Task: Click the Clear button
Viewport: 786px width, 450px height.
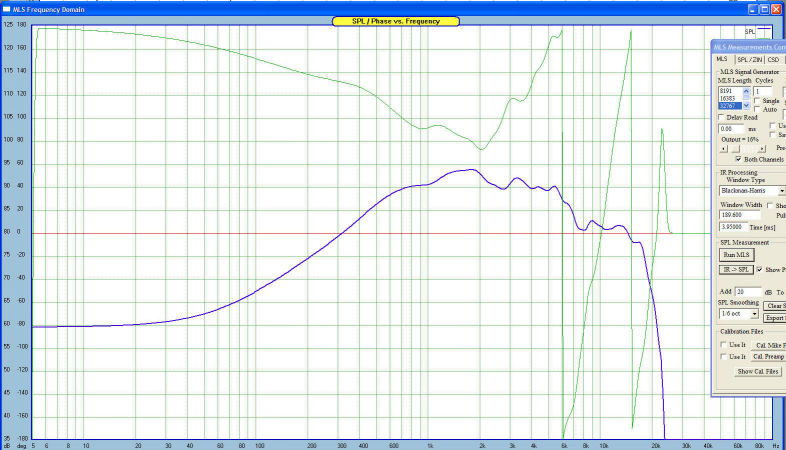Action: 775,306
